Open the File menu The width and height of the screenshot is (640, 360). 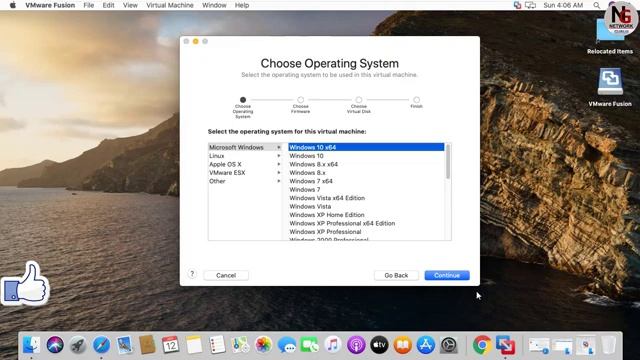pos(89,5)
